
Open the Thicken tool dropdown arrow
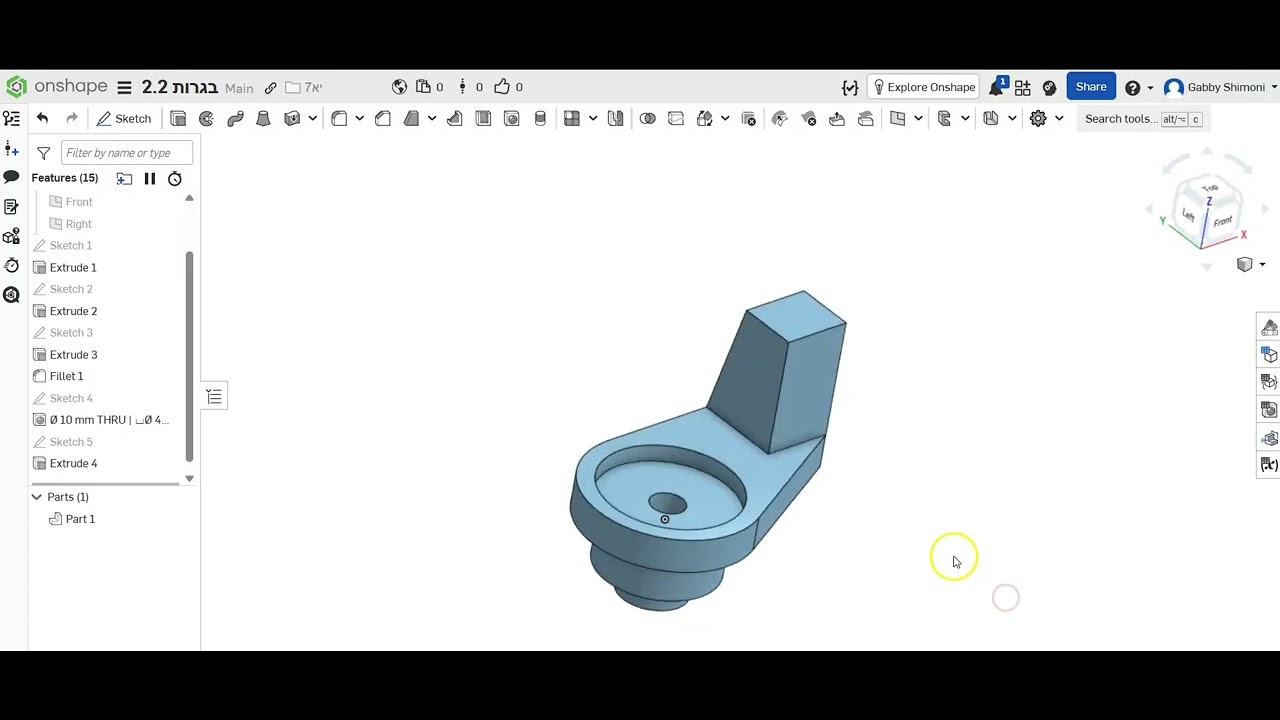pos(312,119)
